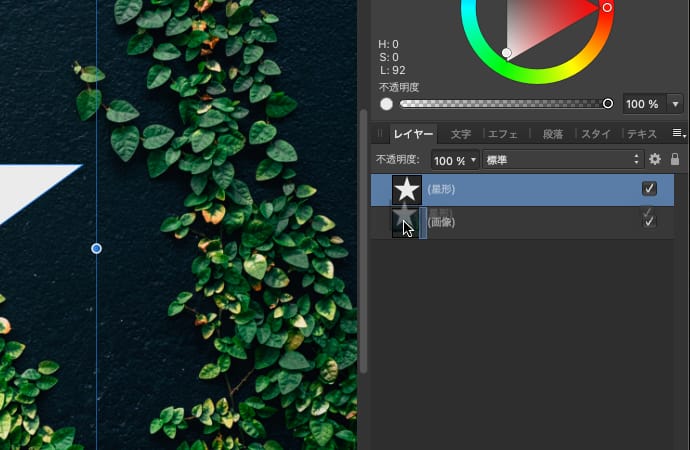The image size is (690, 450).
Task: Switch to the 文字 tab
Action: point(460,134)
